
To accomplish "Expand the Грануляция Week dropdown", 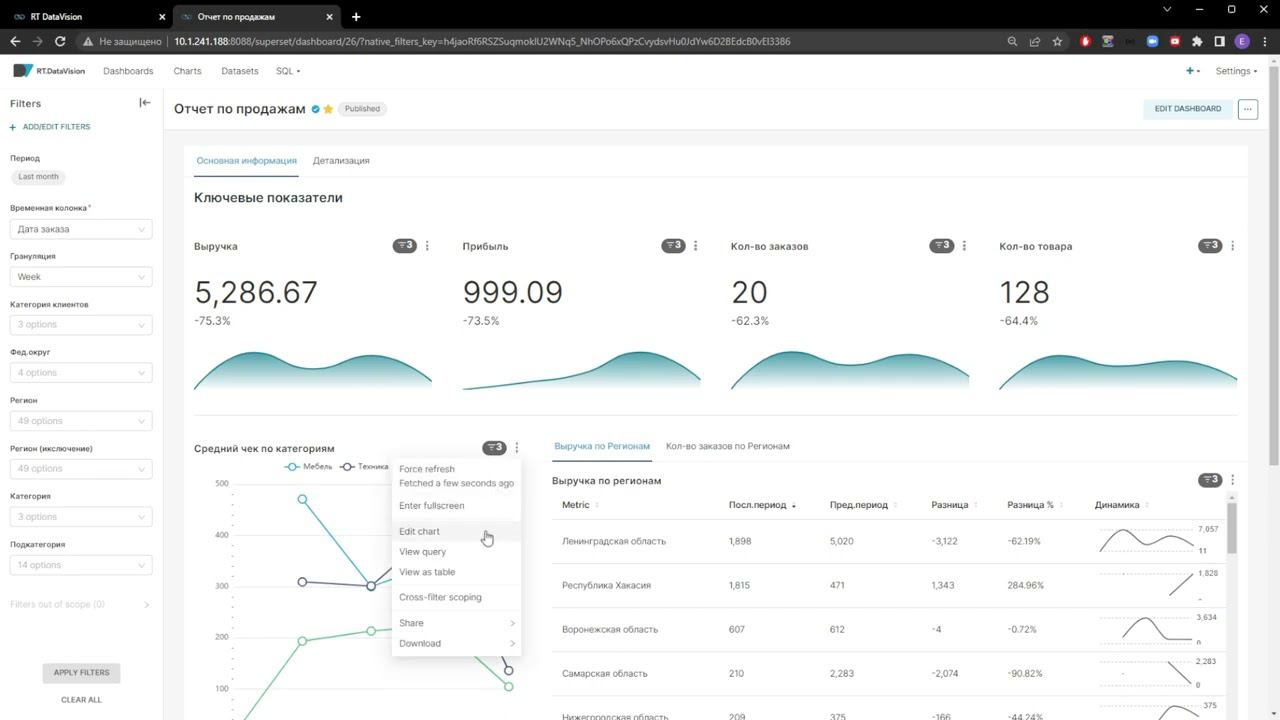I will pyautogui.click(x=81, y=277).
